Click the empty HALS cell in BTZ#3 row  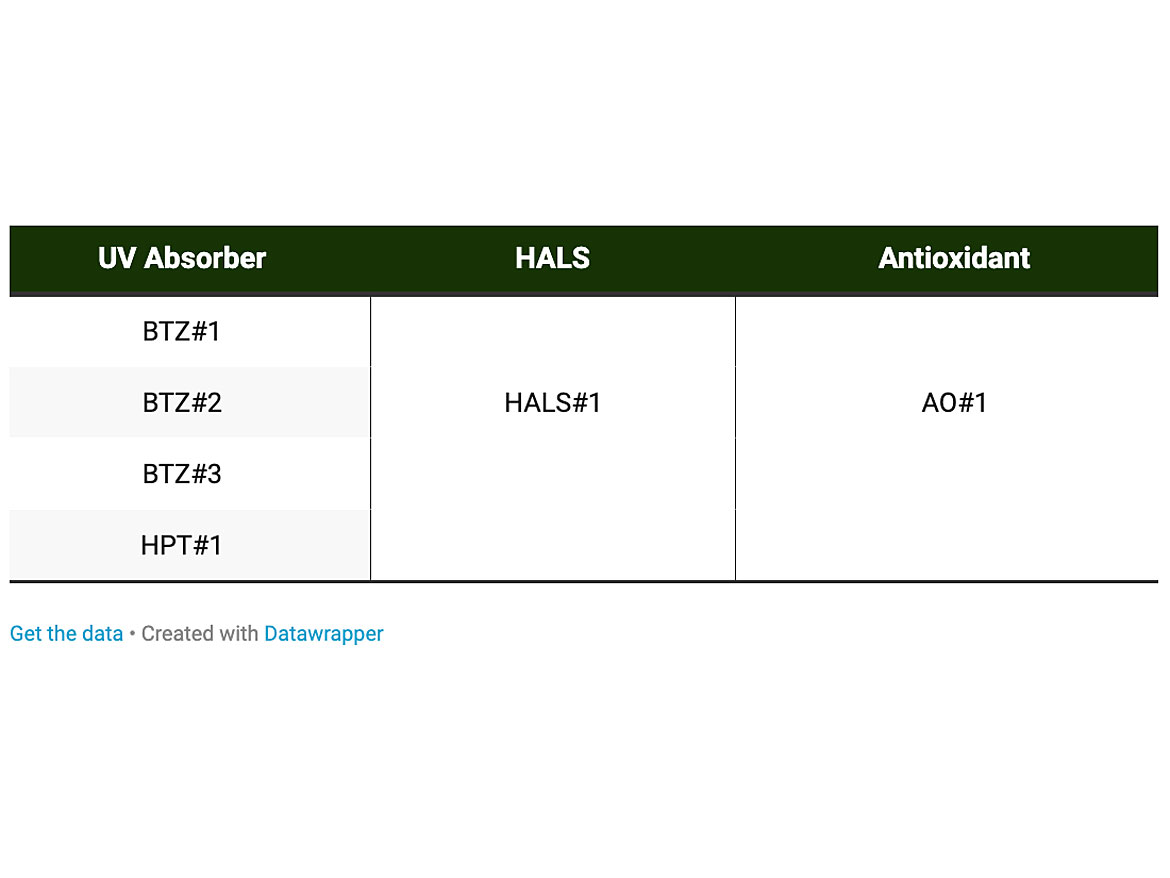pyautogui.click(x=552, y=474)
